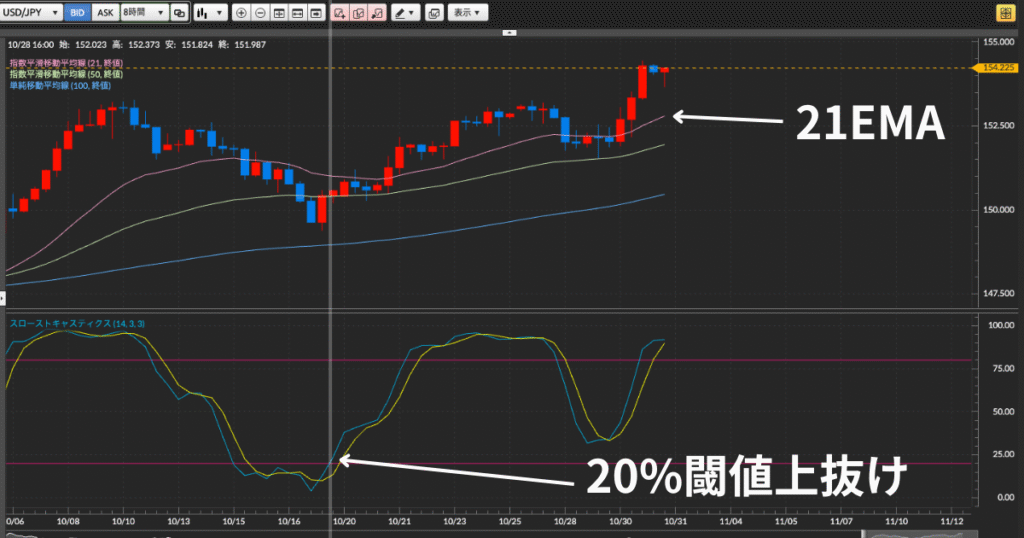The width and height of the screenshot is (1024, 538).
Task: Switch price display to BID
Action: tap(77, 13)
